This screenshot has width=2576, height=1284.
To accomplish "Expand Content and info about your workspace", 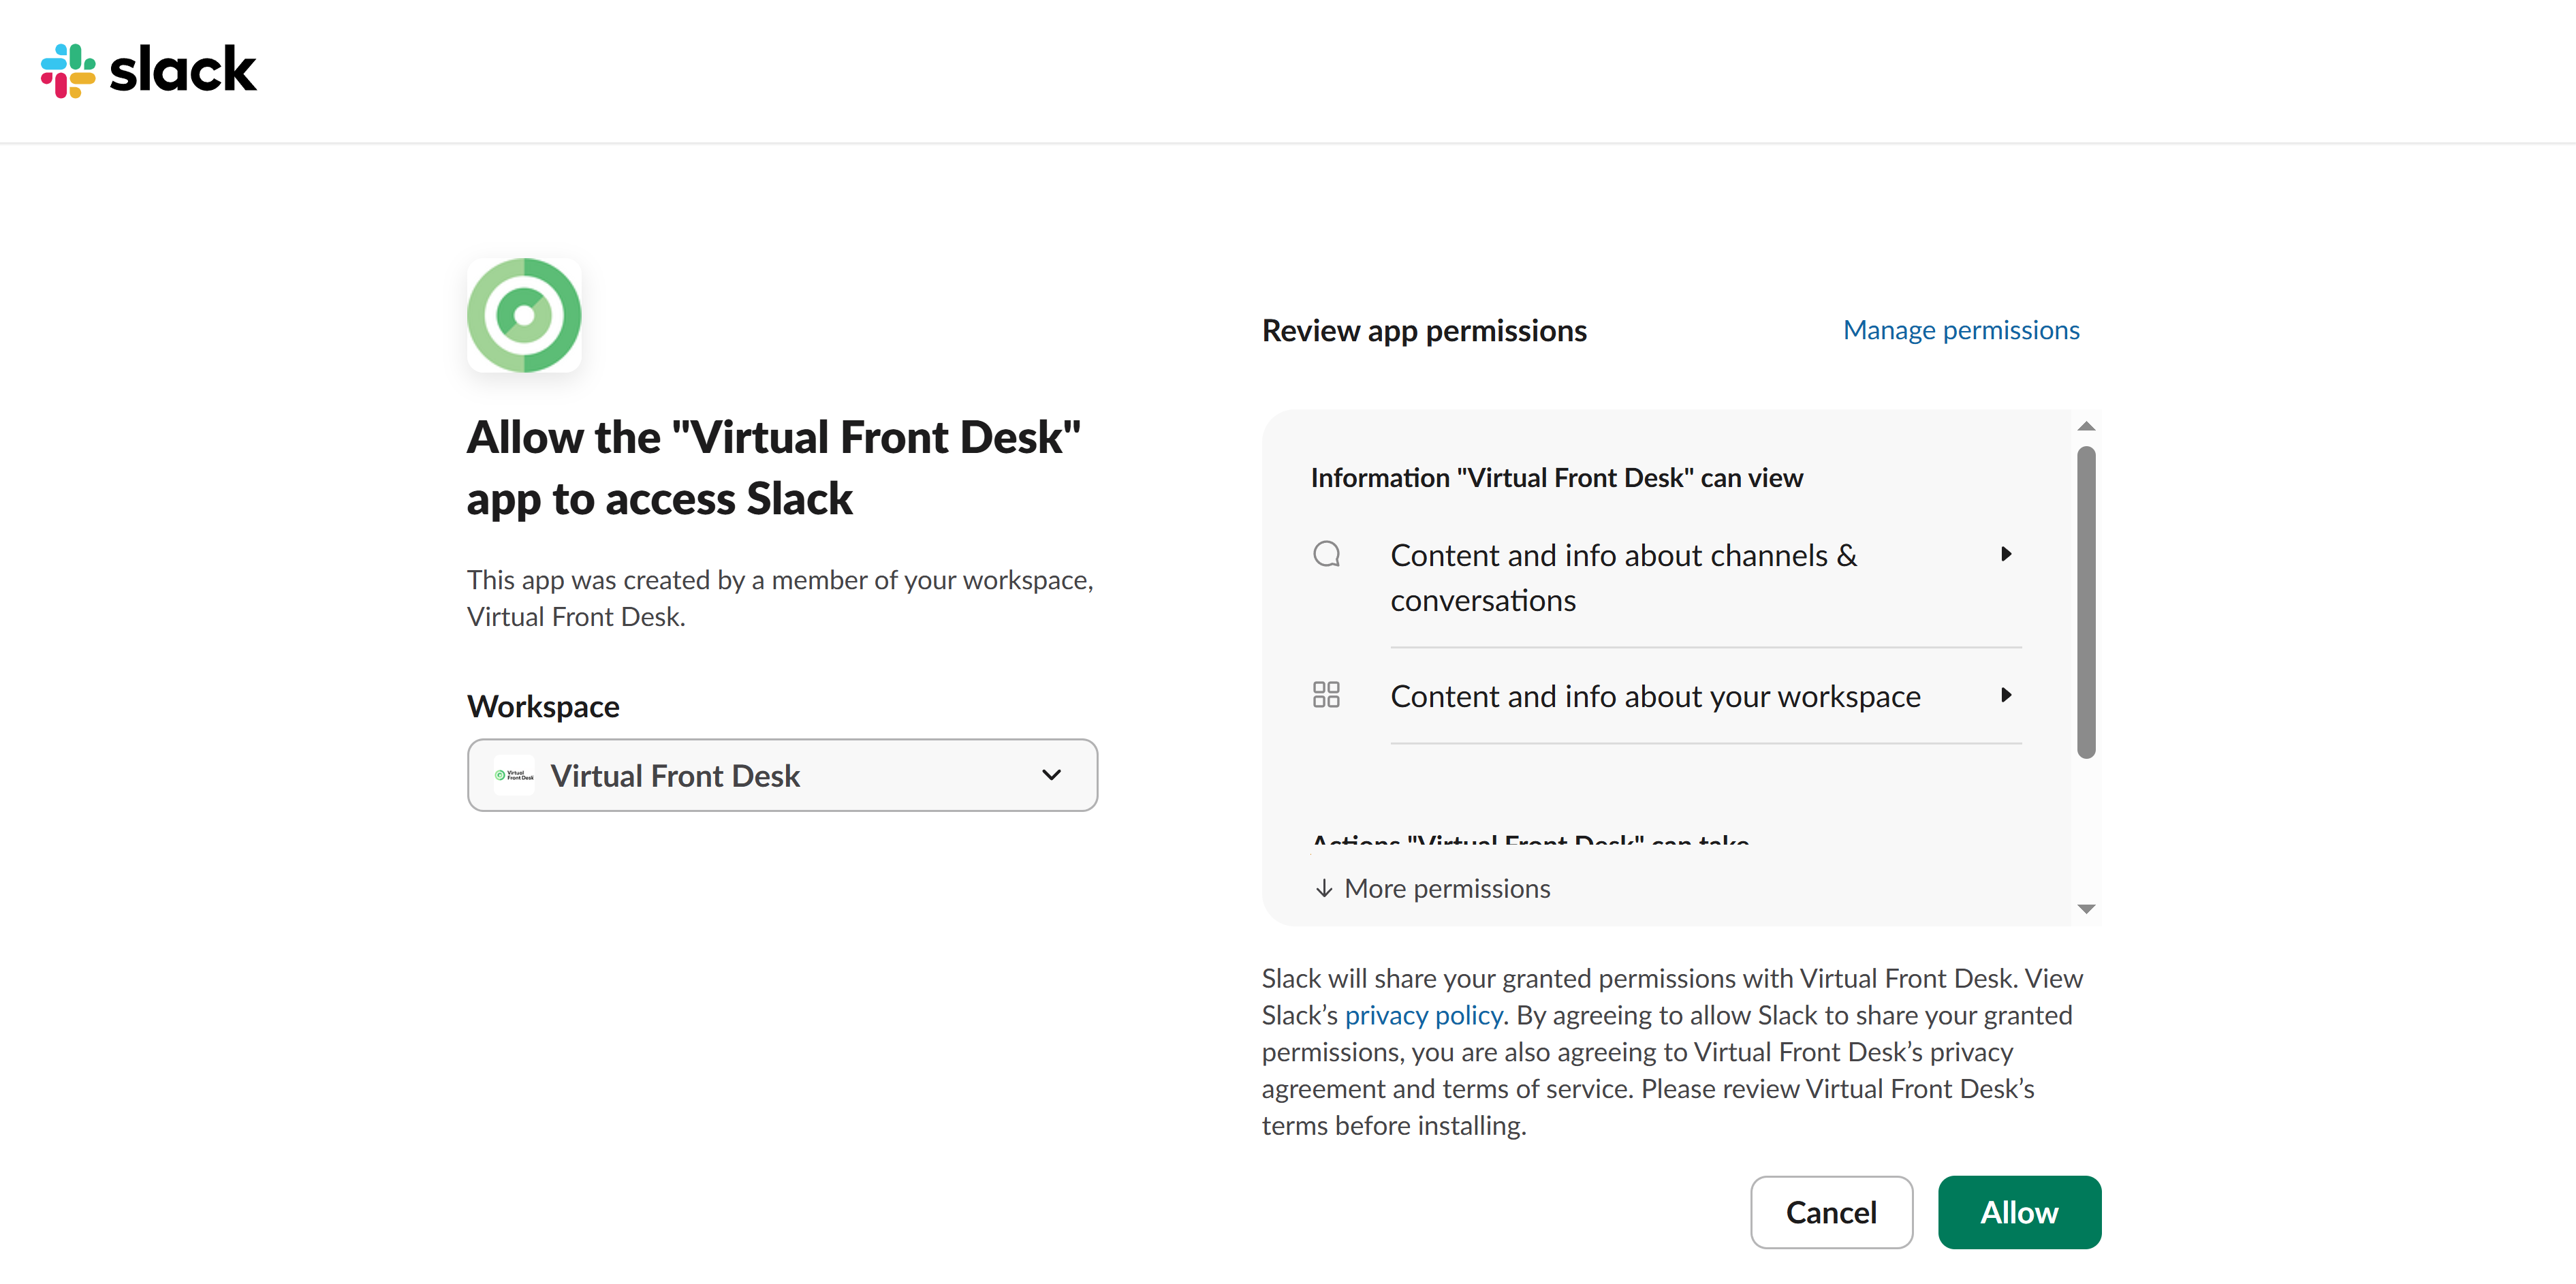I will (x=1655, y=696).
